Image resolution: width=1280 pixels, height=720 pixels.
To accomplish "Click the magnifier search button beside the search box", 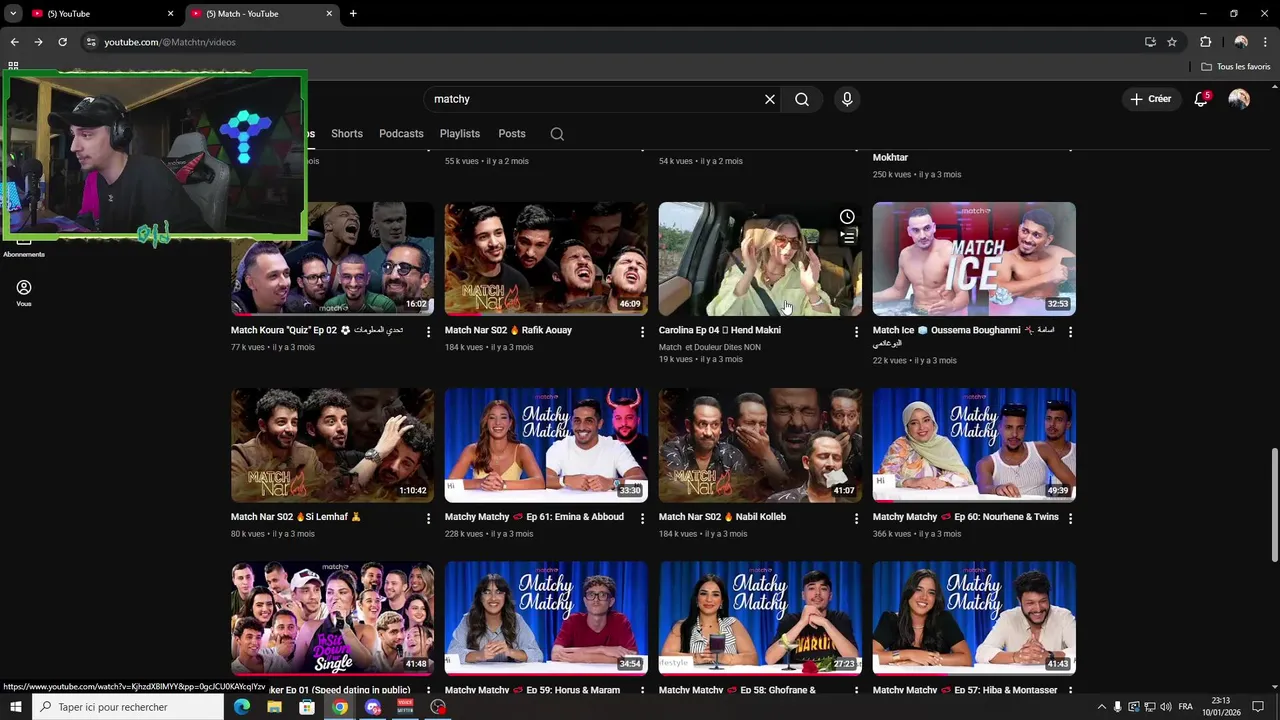I will point(802,99).
